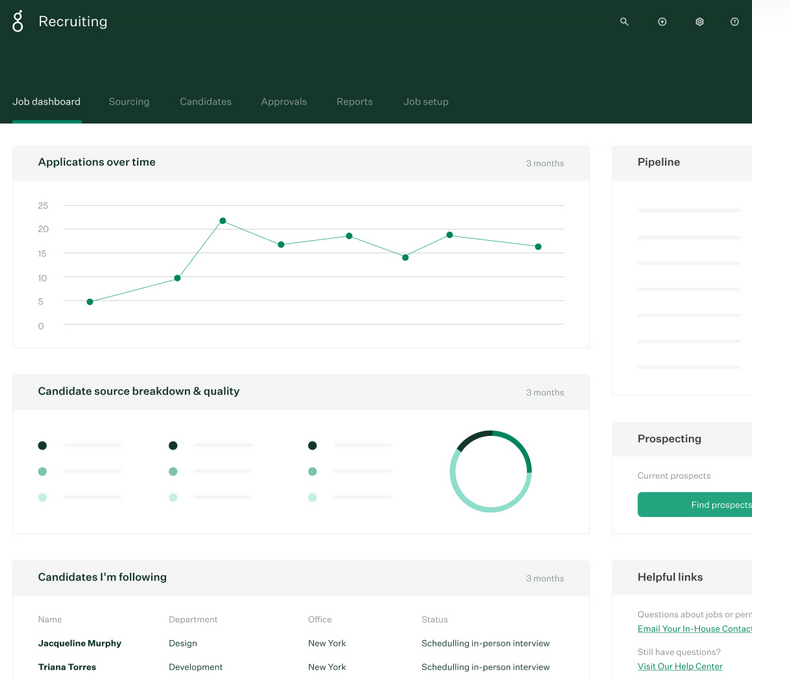
Task: Open the Candidates tab
Action: (206, 102)
